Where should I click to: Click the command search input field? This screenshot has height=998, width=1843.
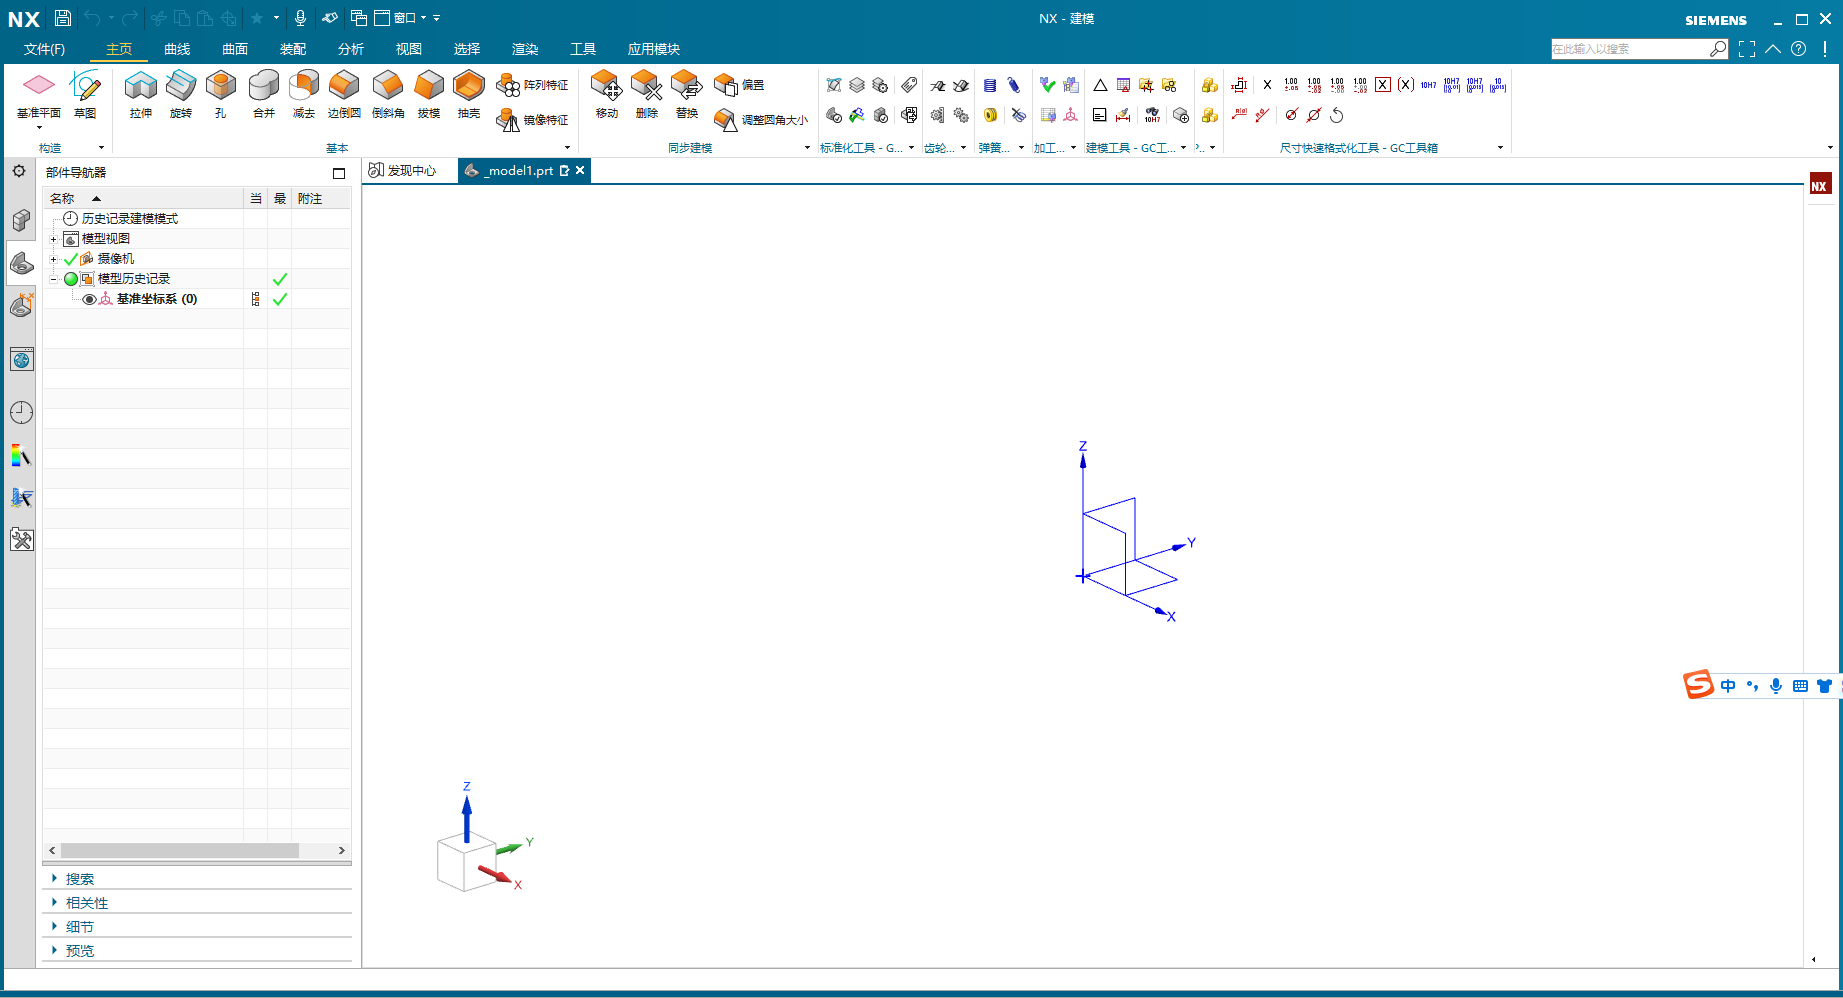[x=1628, y=49]
